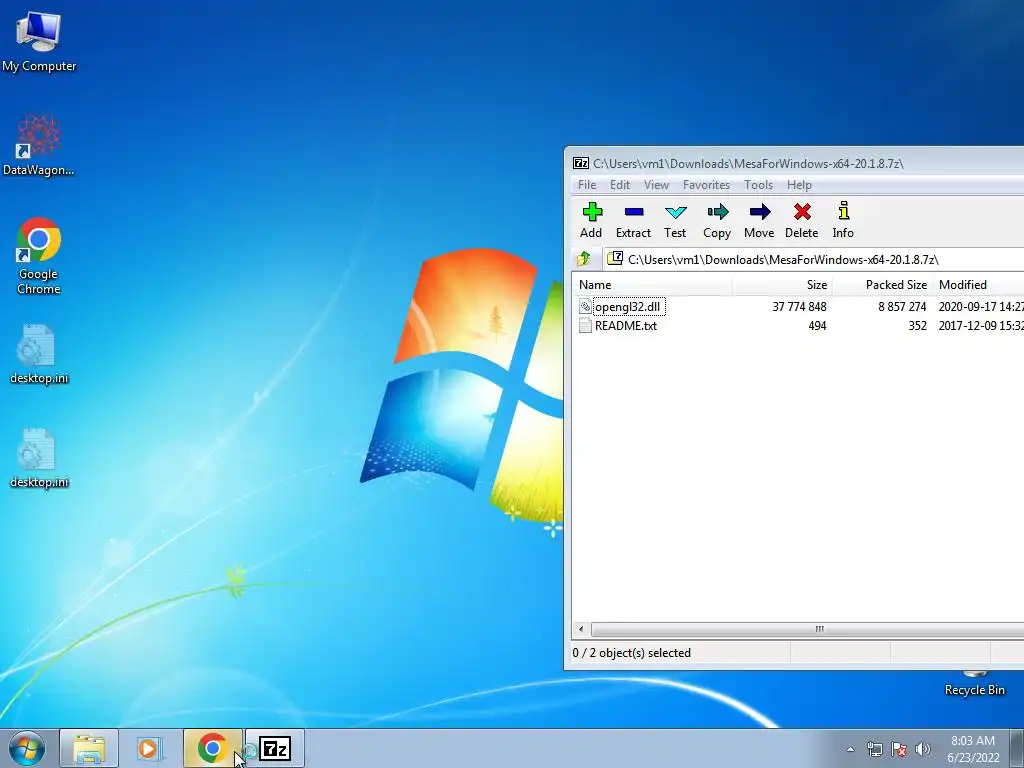1024x768 pixels.
Task: Hit the red Delete icon
Action: (x=801, y=221)
